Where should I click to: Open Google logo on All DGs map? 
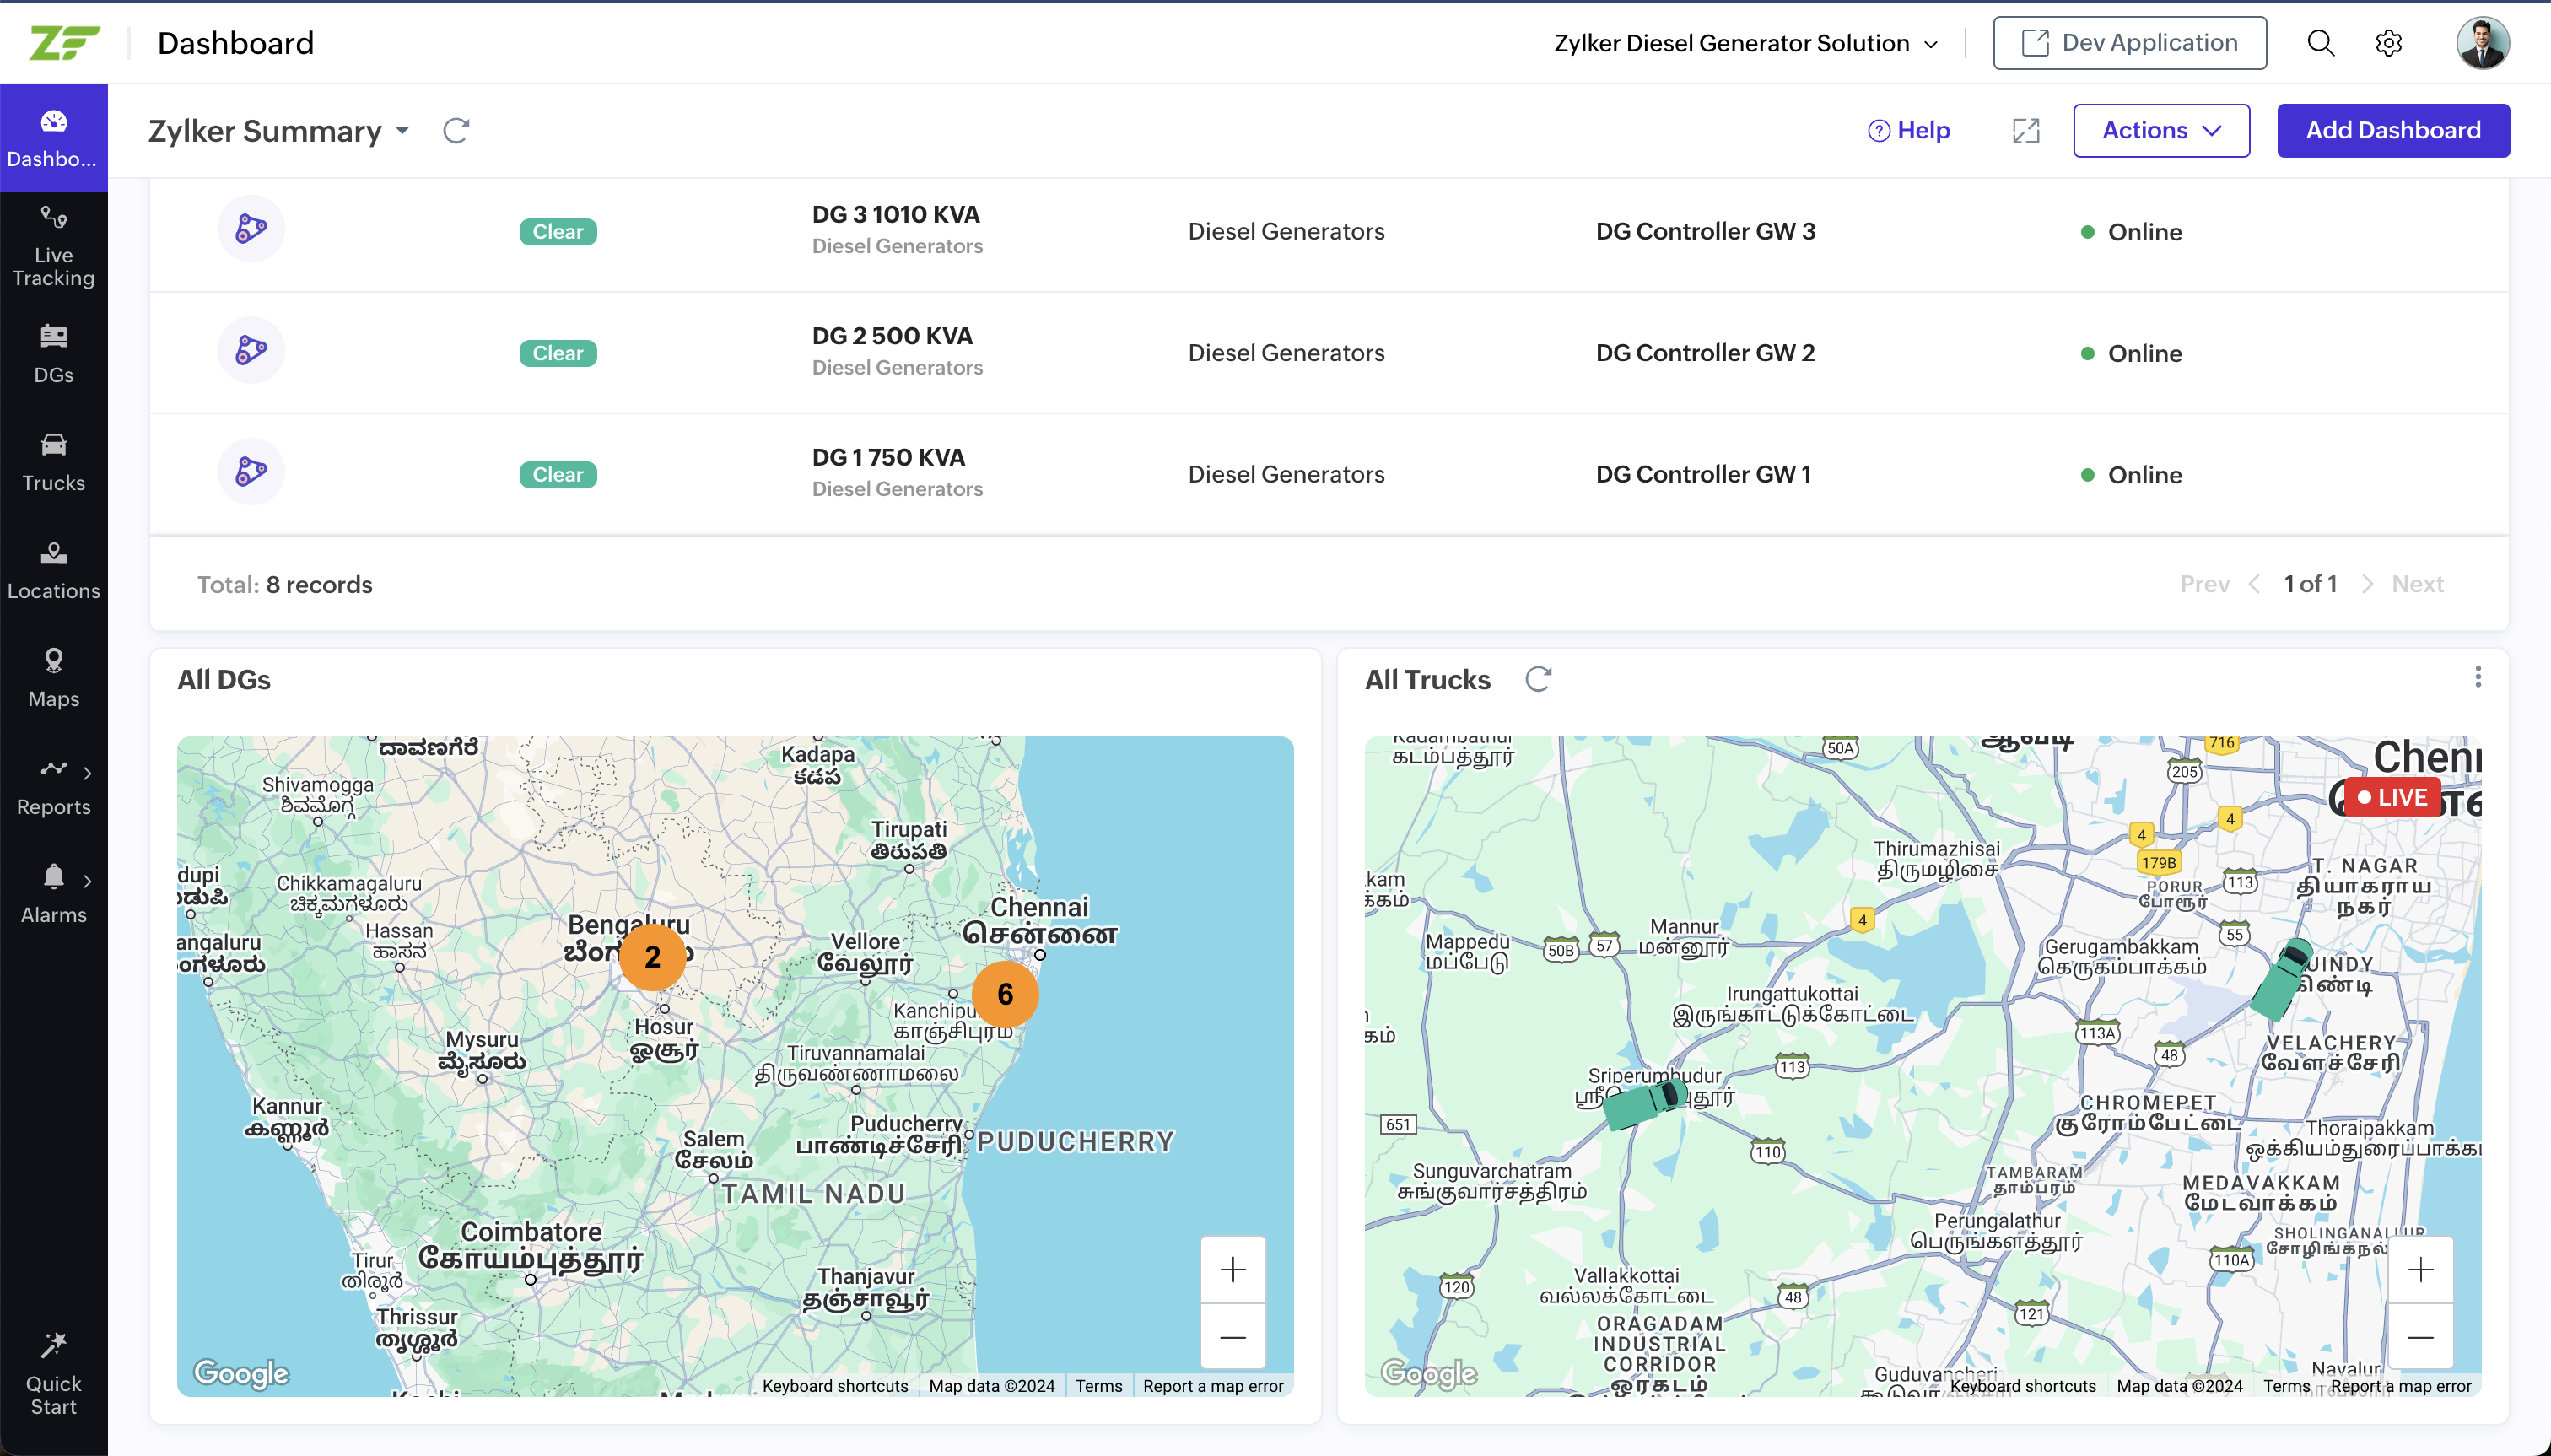tap(241, 1373)
